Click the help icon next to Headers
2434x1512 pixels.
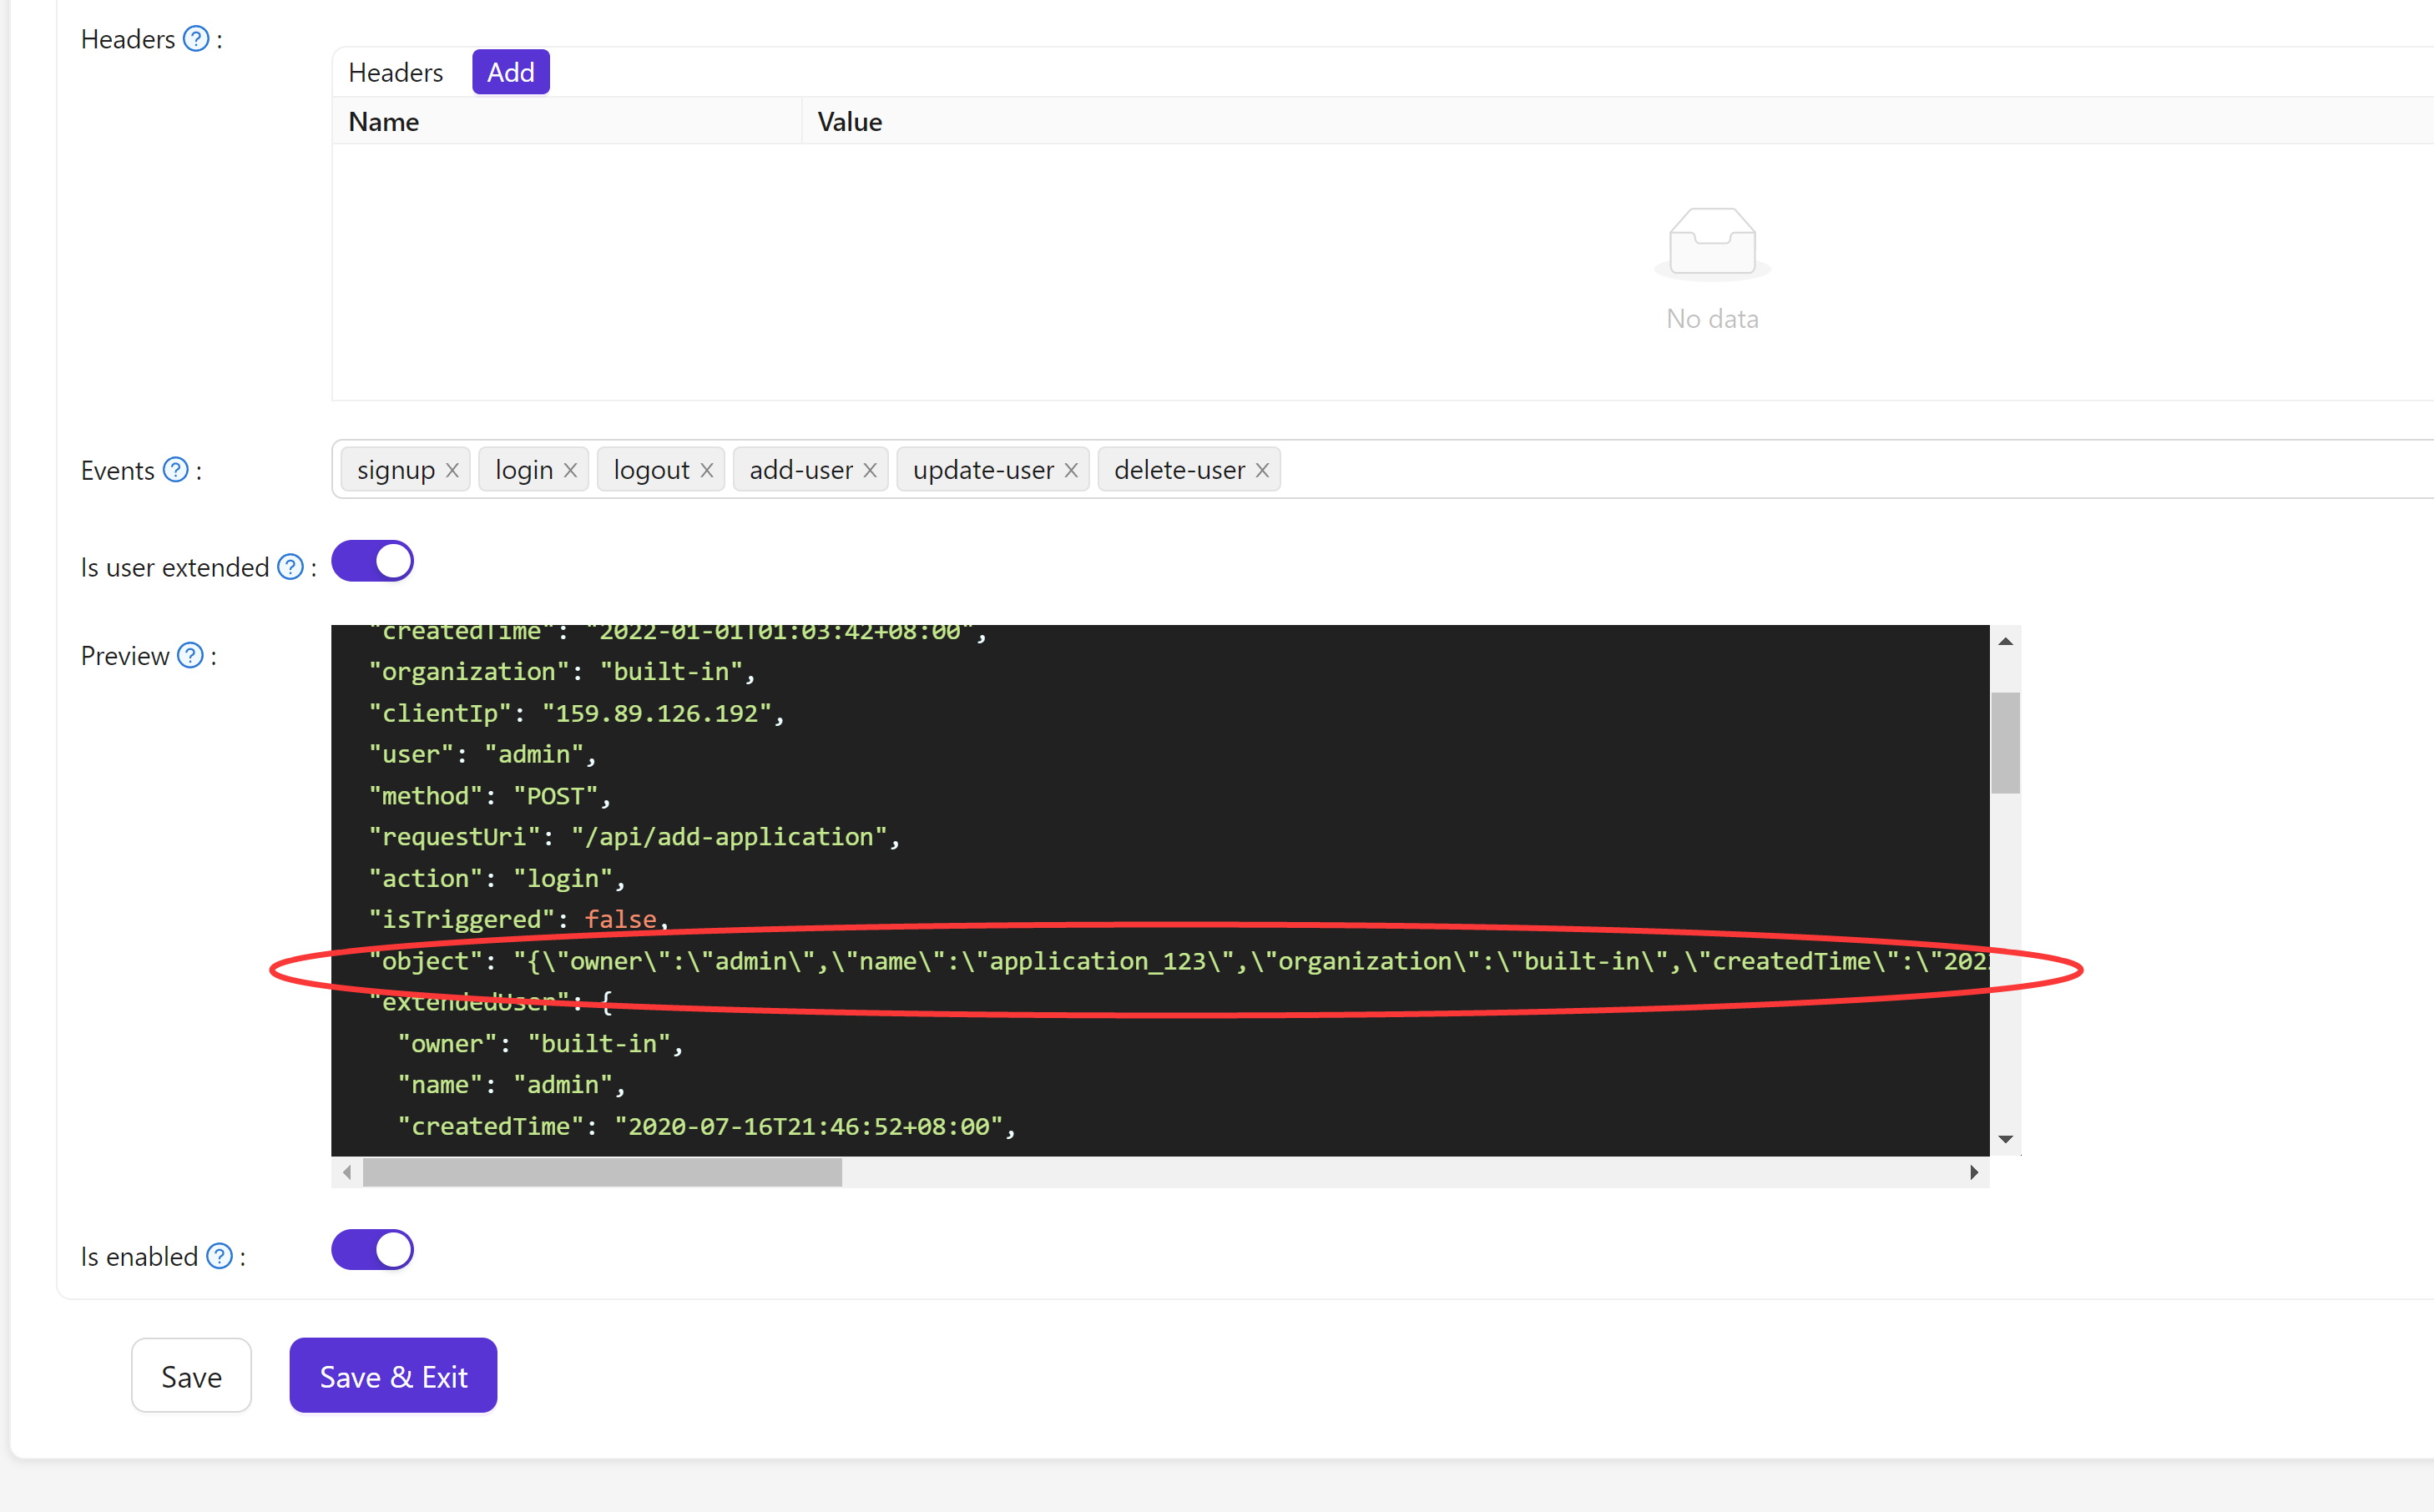coord(198,38)
